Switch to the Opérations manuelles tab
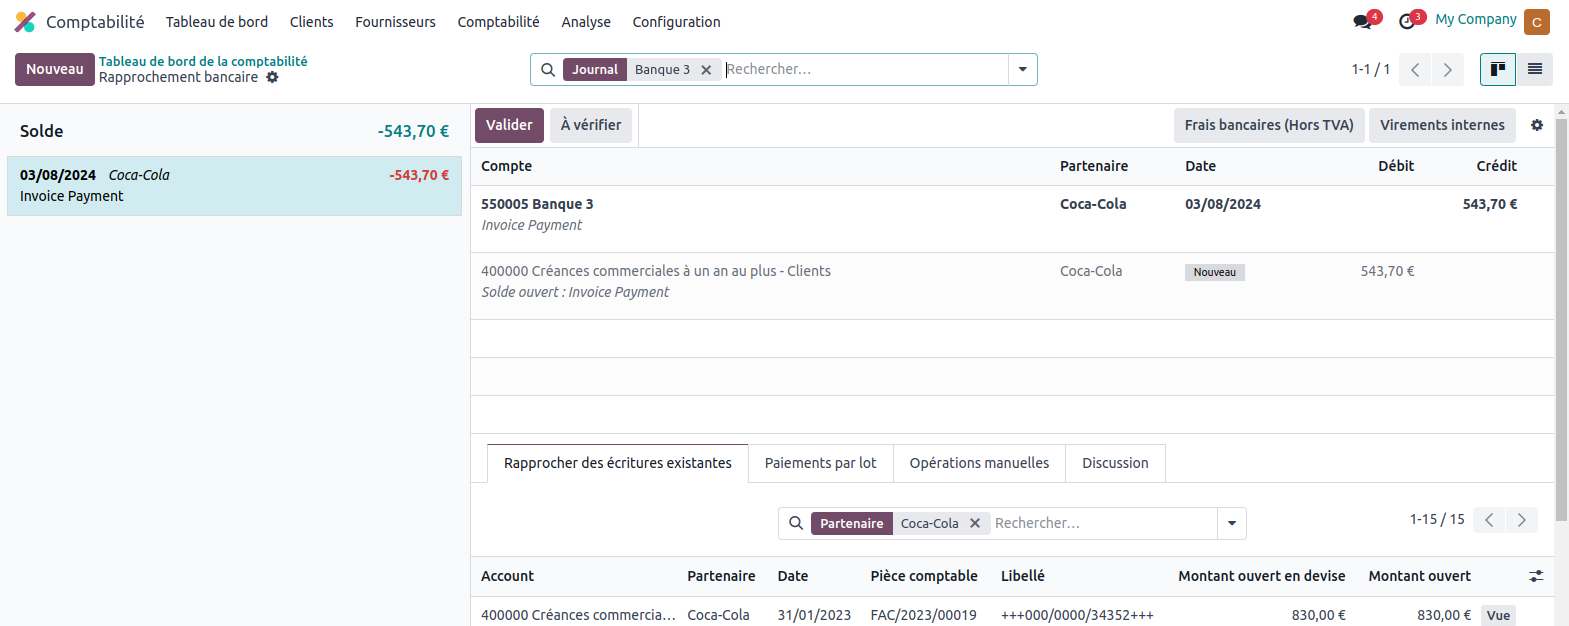1569x626 pixels. (x=978, y=463)
